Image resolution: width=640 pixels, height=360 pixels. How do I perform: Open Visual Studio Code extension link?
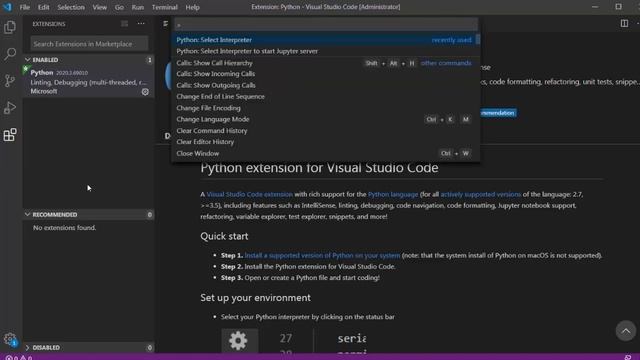(249, 194)
